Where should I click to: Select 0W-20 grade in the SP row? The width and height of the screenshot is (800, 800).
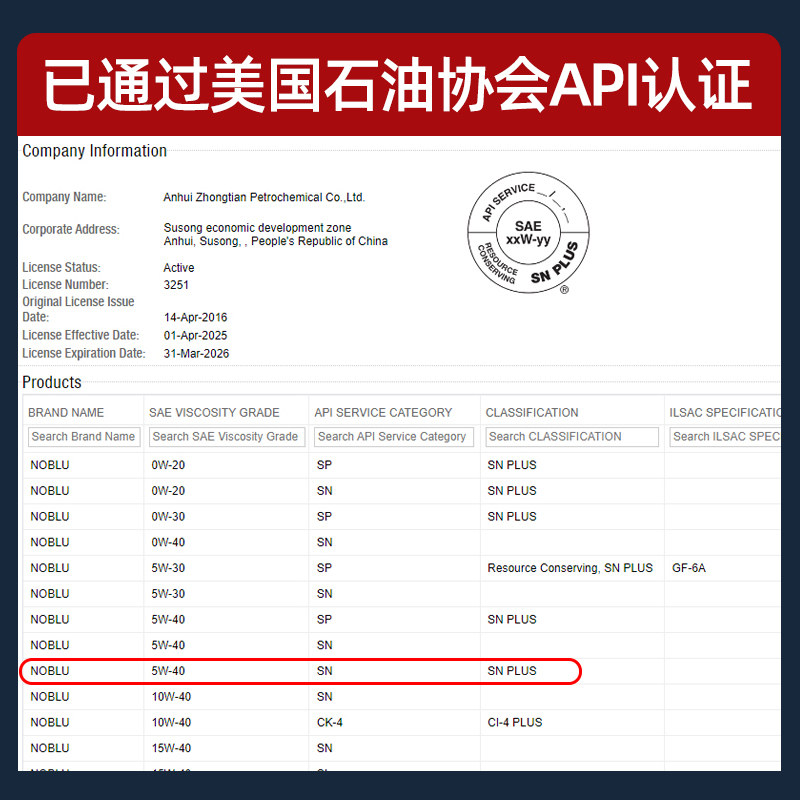(x=168, y=465)
